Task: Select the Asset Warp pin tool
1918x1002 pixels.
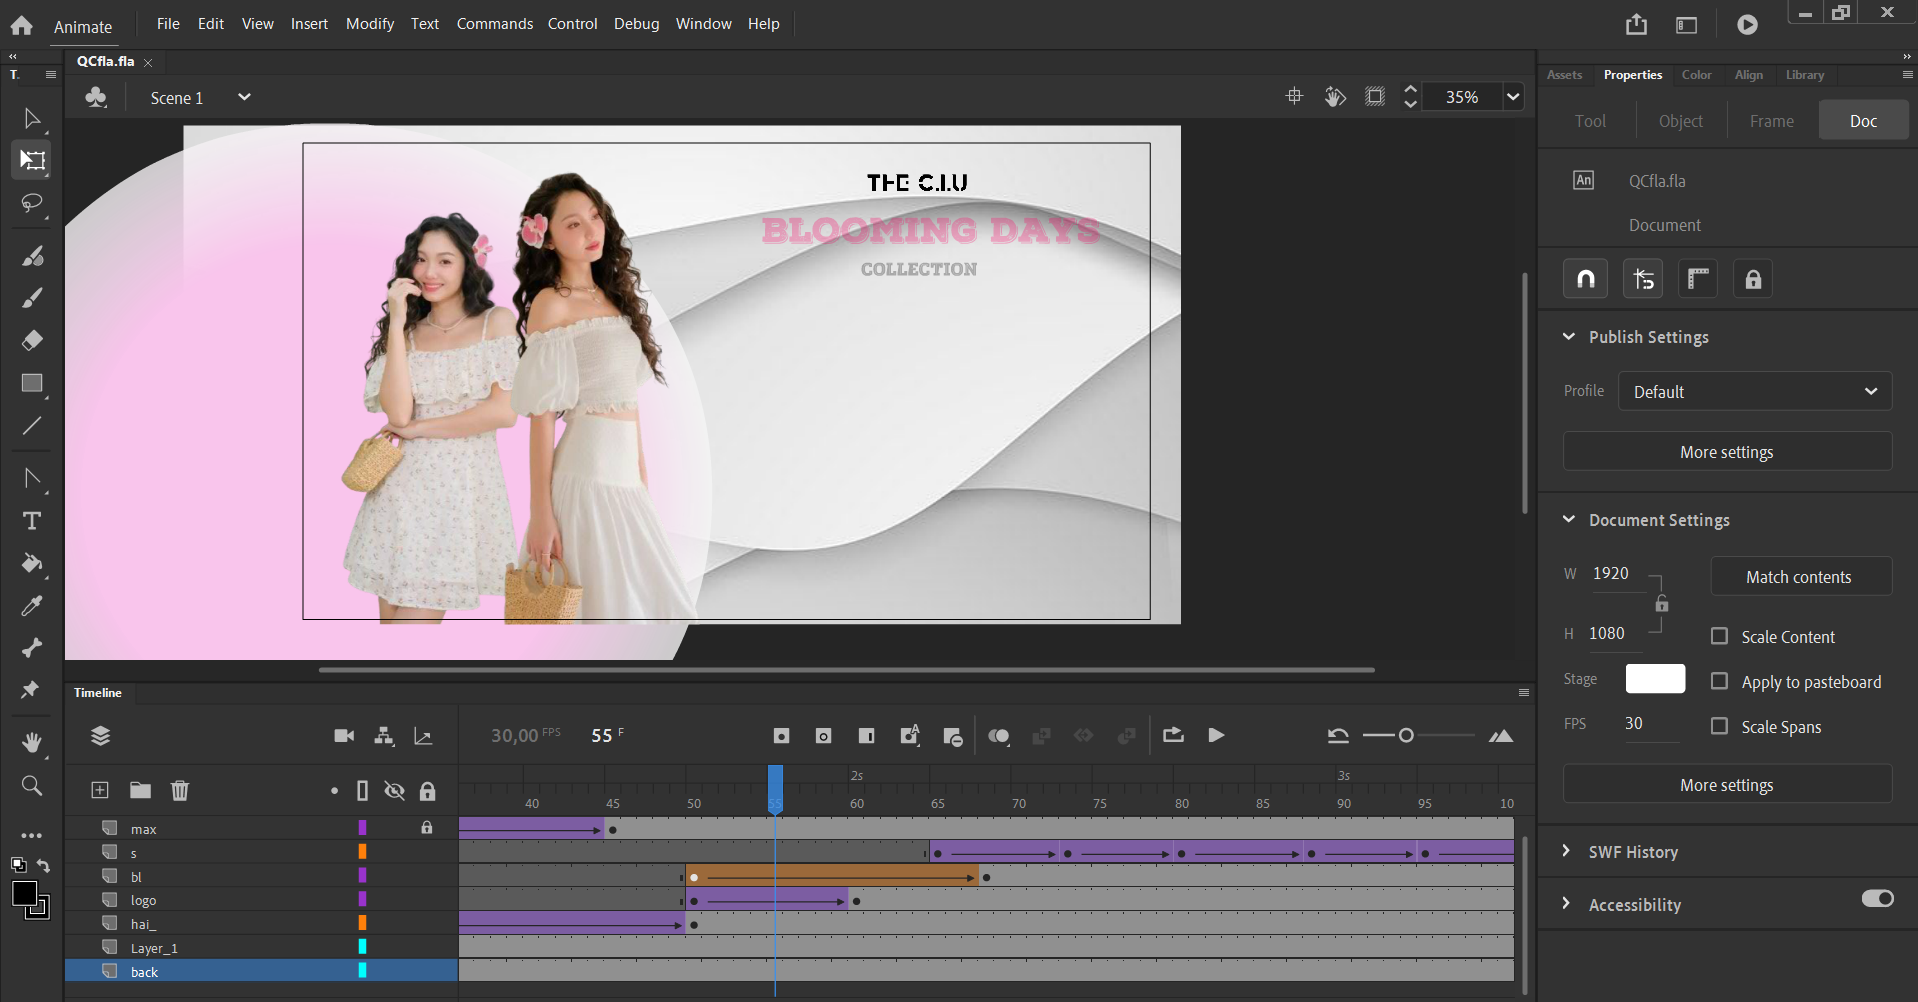Action: point(31,690)
